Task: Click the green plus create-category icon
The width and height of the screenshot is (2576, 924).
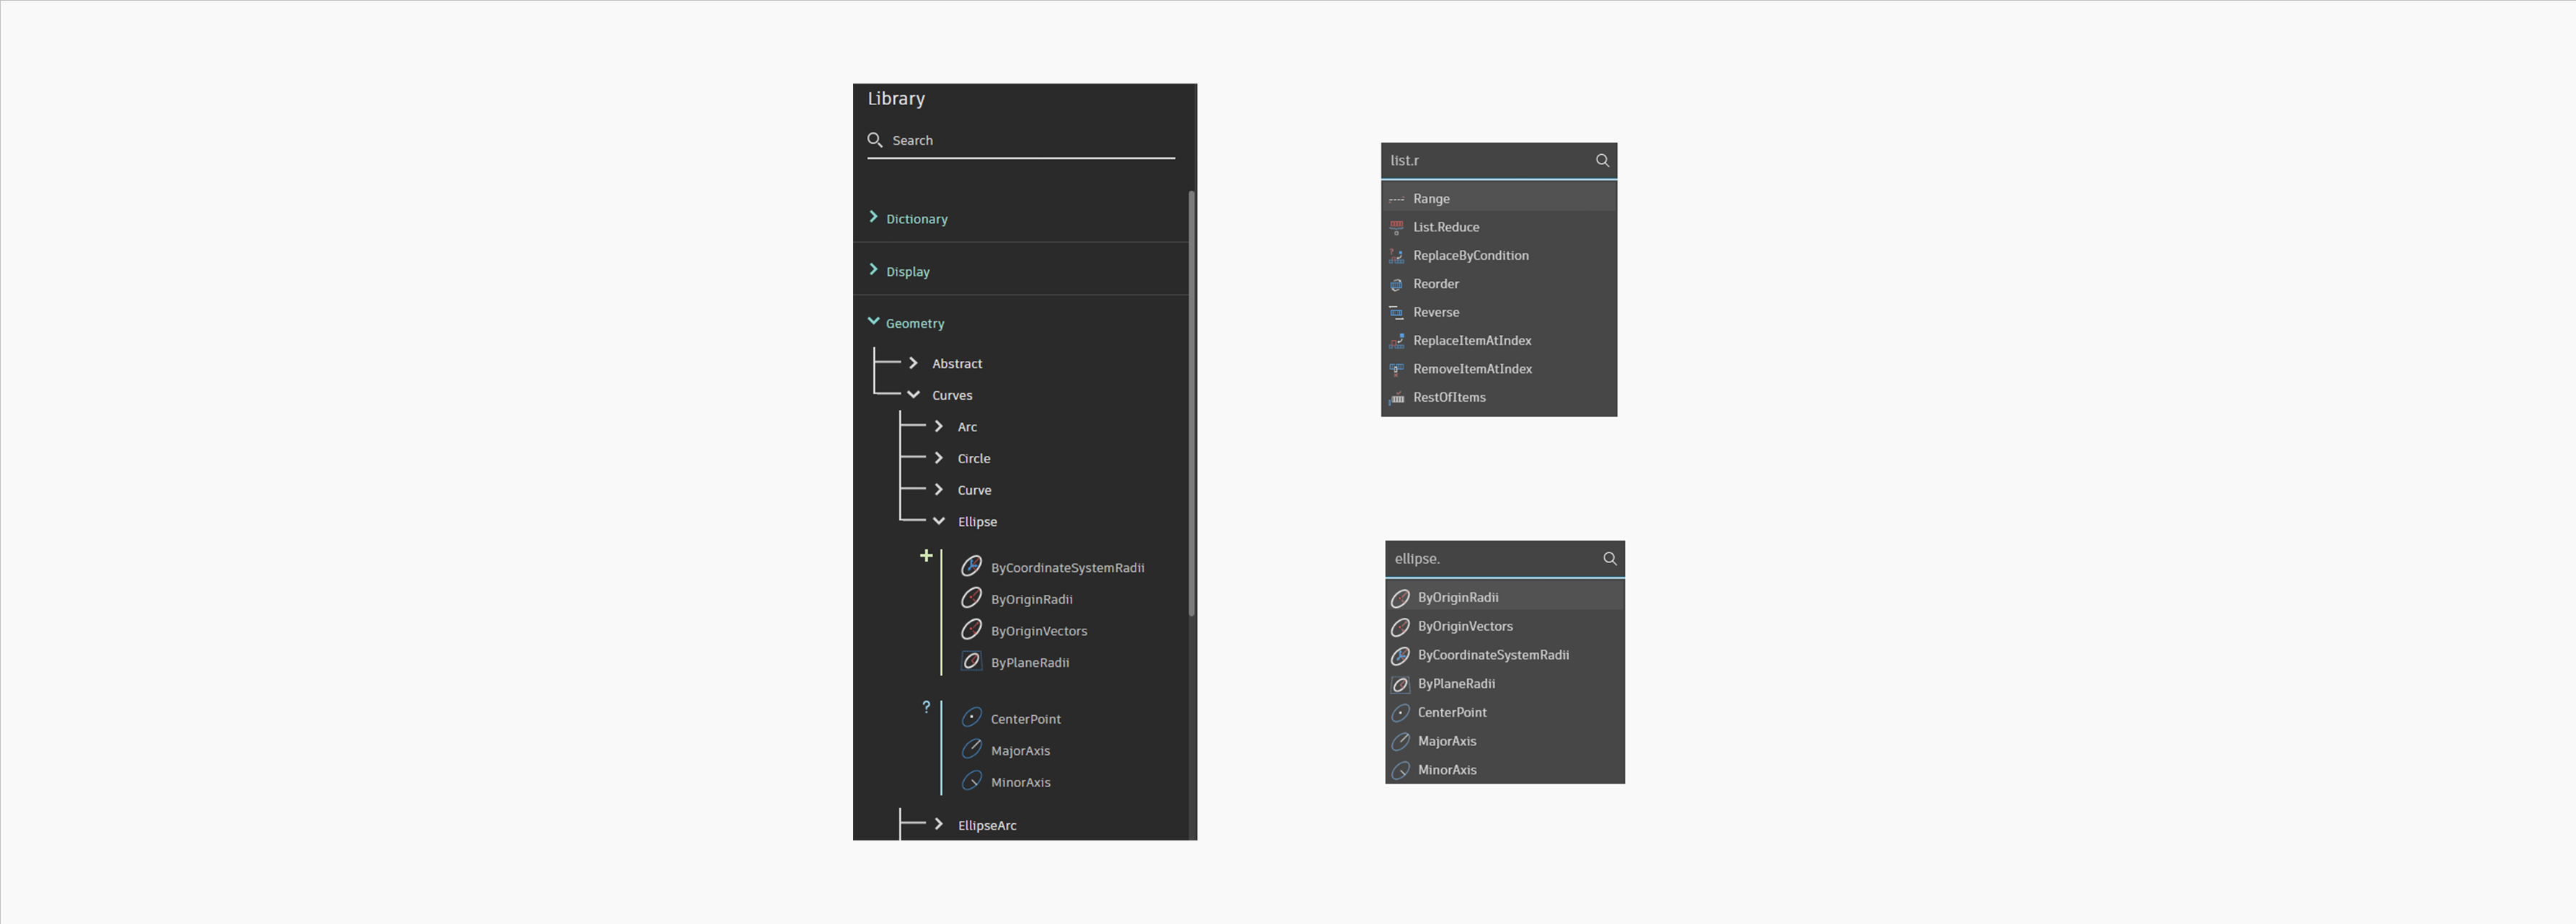Action: point(926,555)
